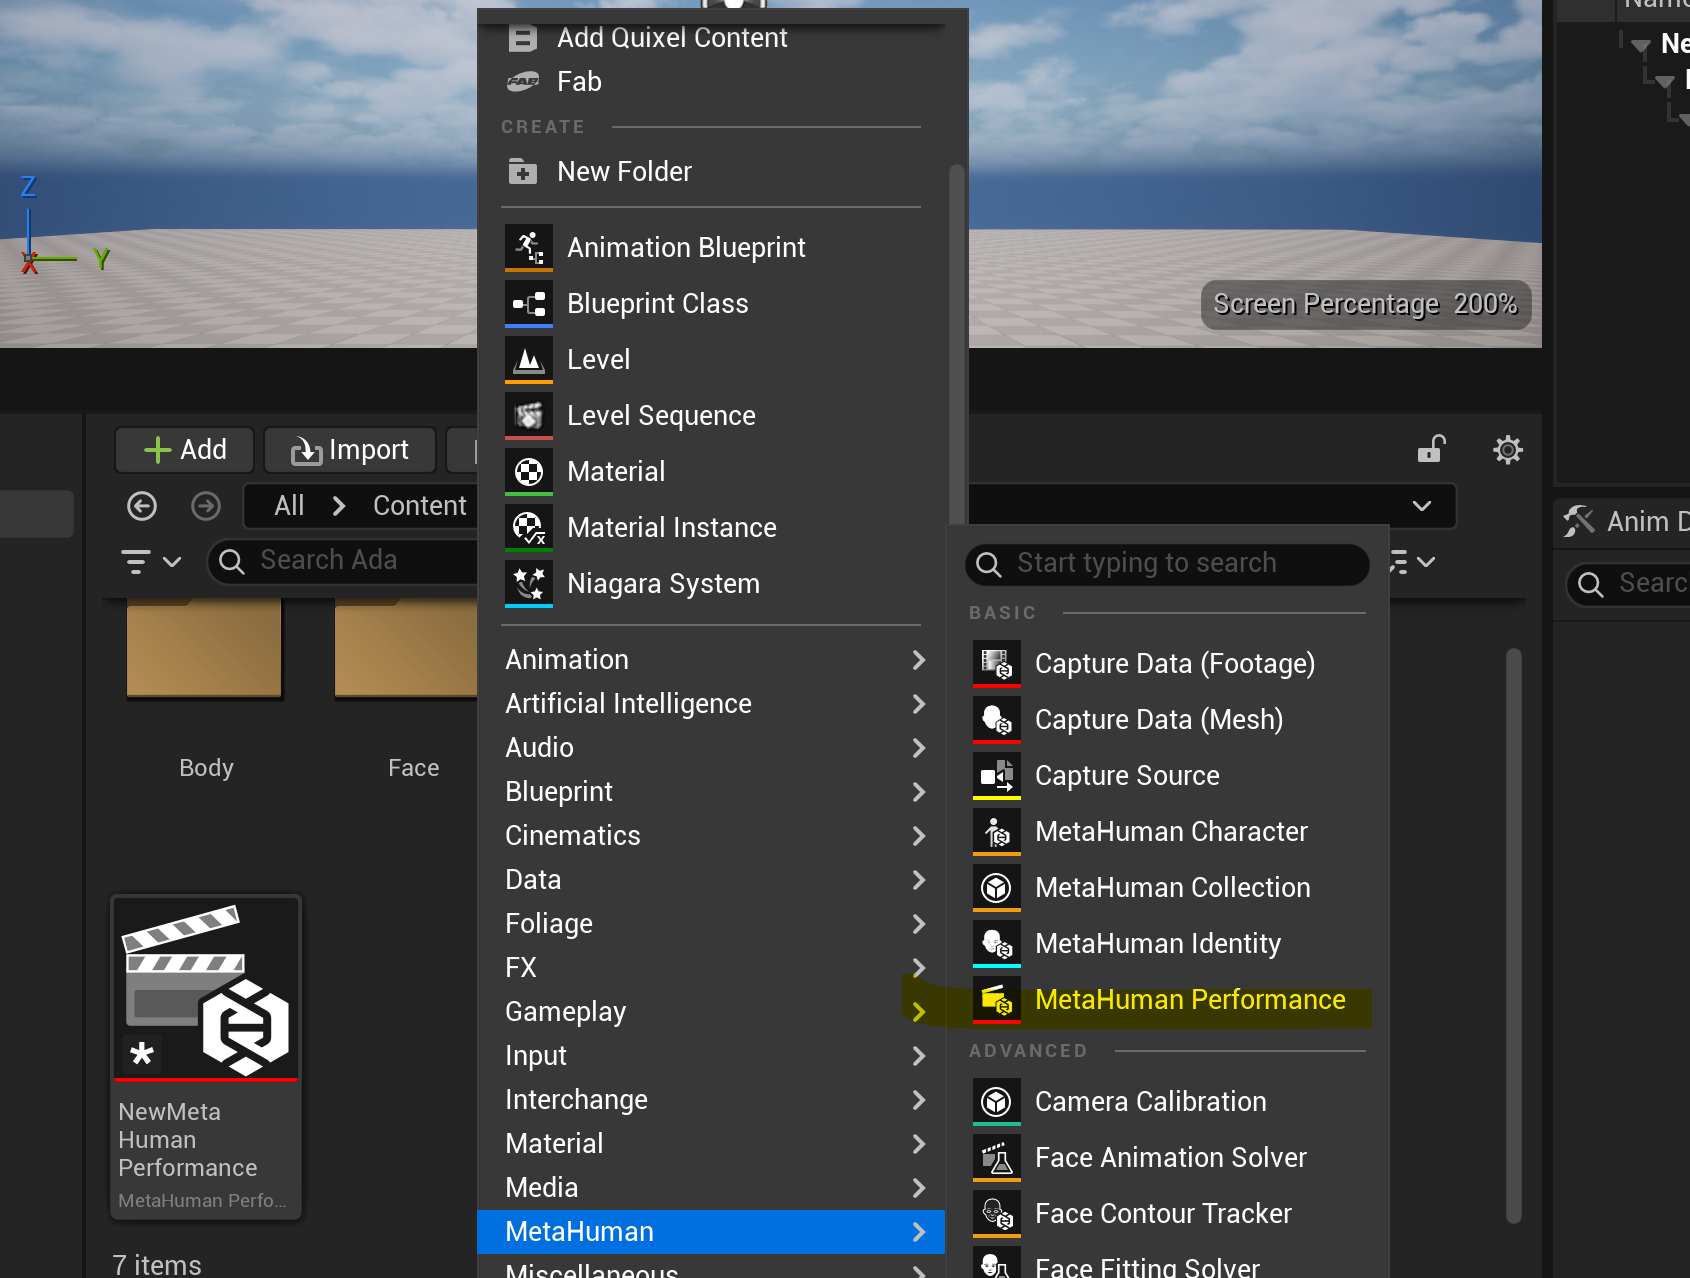
Task: Open the Gameplay category
Action: (x=711, y=1012)
